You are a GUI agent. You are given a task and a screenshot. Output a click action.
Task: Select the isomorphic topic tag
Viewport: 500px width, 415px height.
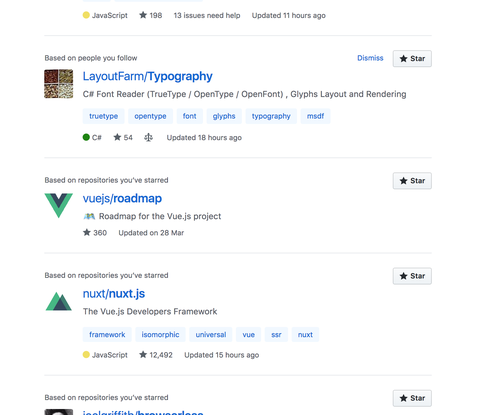pyautogui.click(x=160, y=335)
